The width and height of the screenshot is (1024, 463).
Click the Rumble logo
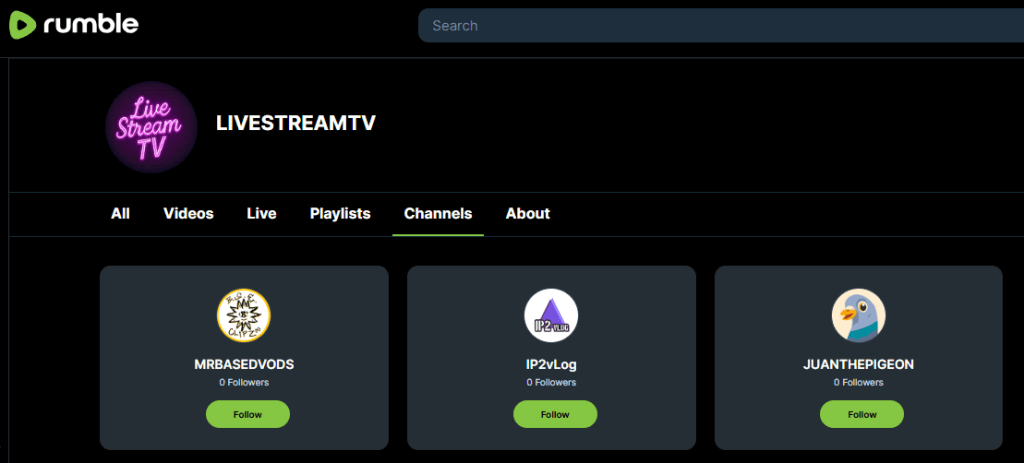pos(74,25)
